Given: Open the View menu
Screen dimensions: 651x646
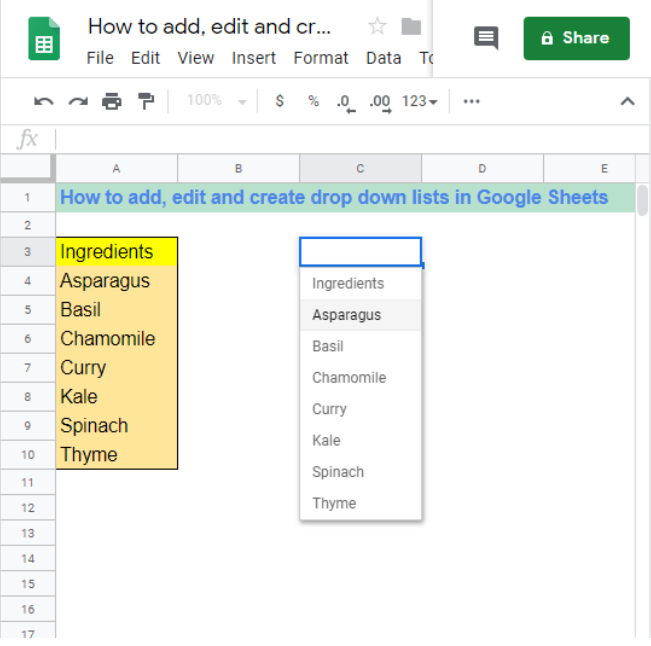Looking at the screenshot, I should coord(196,58).
